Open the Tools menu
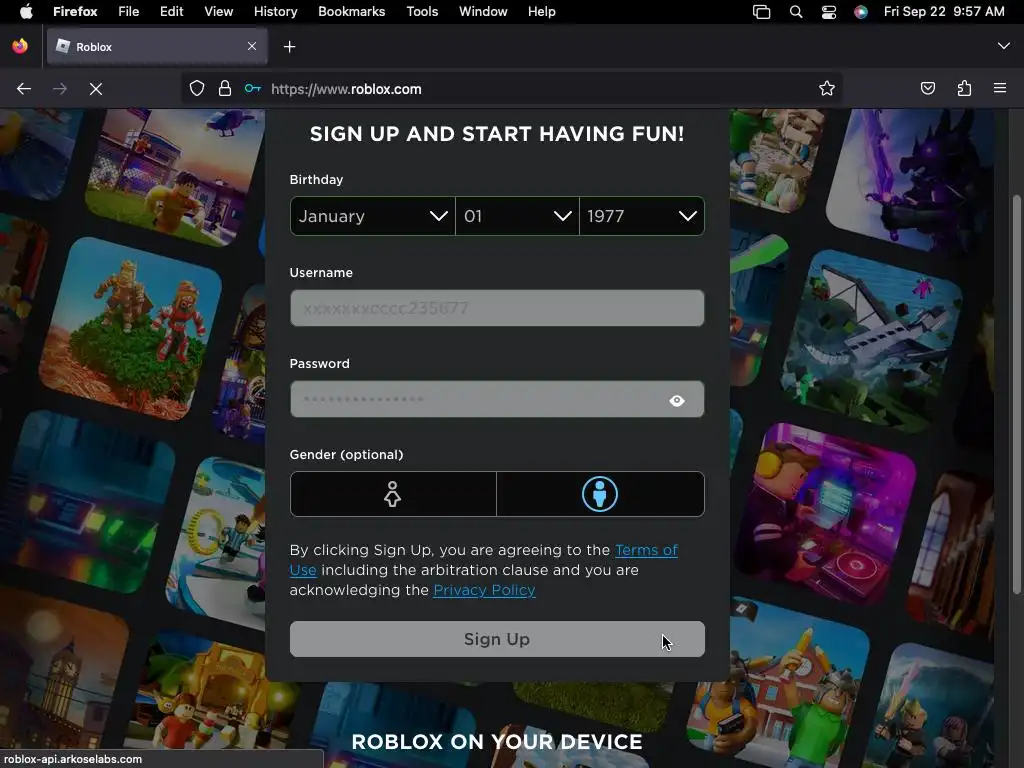 point(422,11)
